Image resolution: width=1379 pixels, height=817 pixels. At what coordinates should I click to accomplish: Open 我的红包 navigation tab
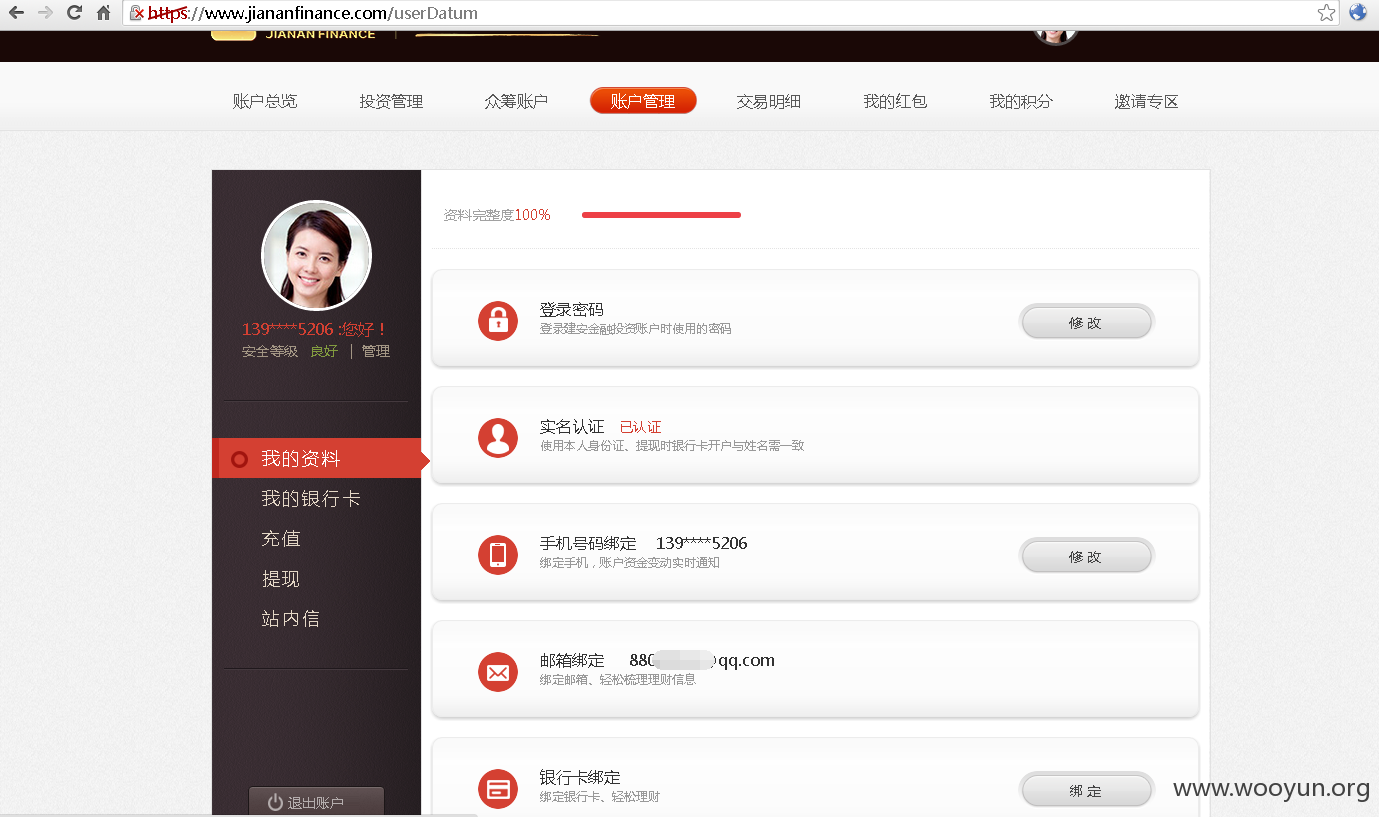point(895,101)
